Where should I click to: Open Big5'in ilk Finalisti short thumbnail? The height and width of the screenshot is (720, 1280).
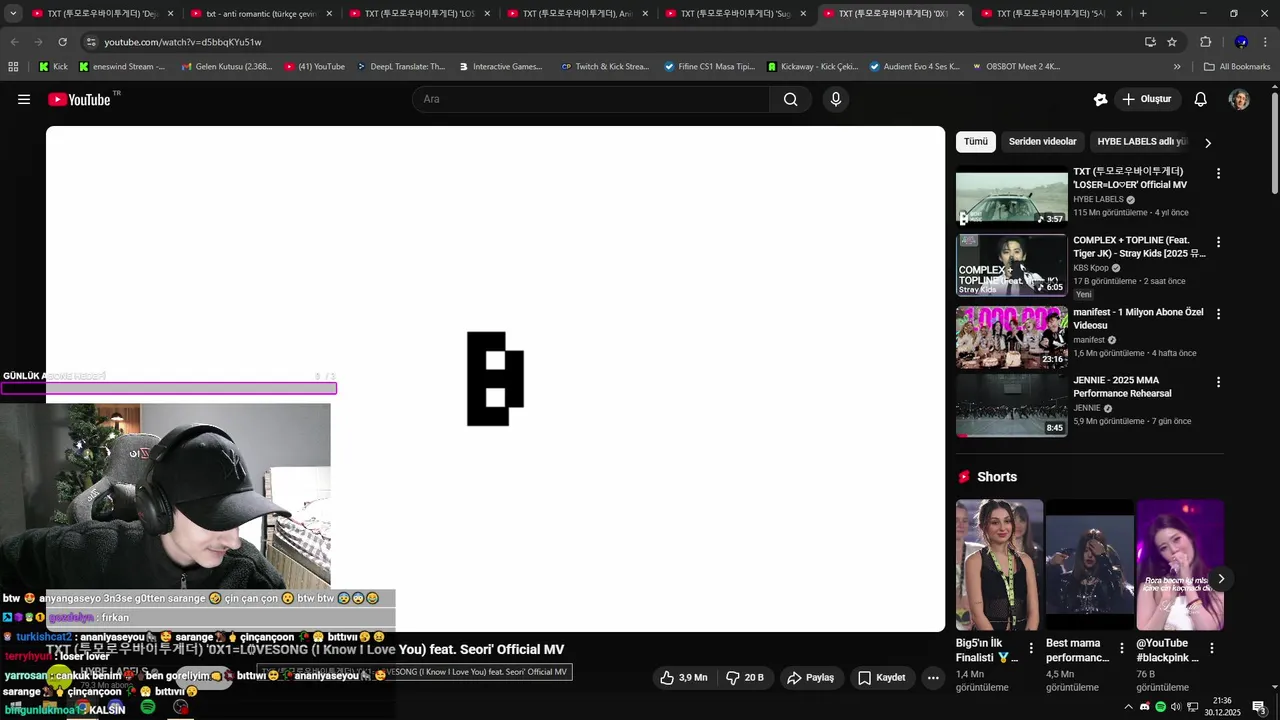[x=999, y=565]
